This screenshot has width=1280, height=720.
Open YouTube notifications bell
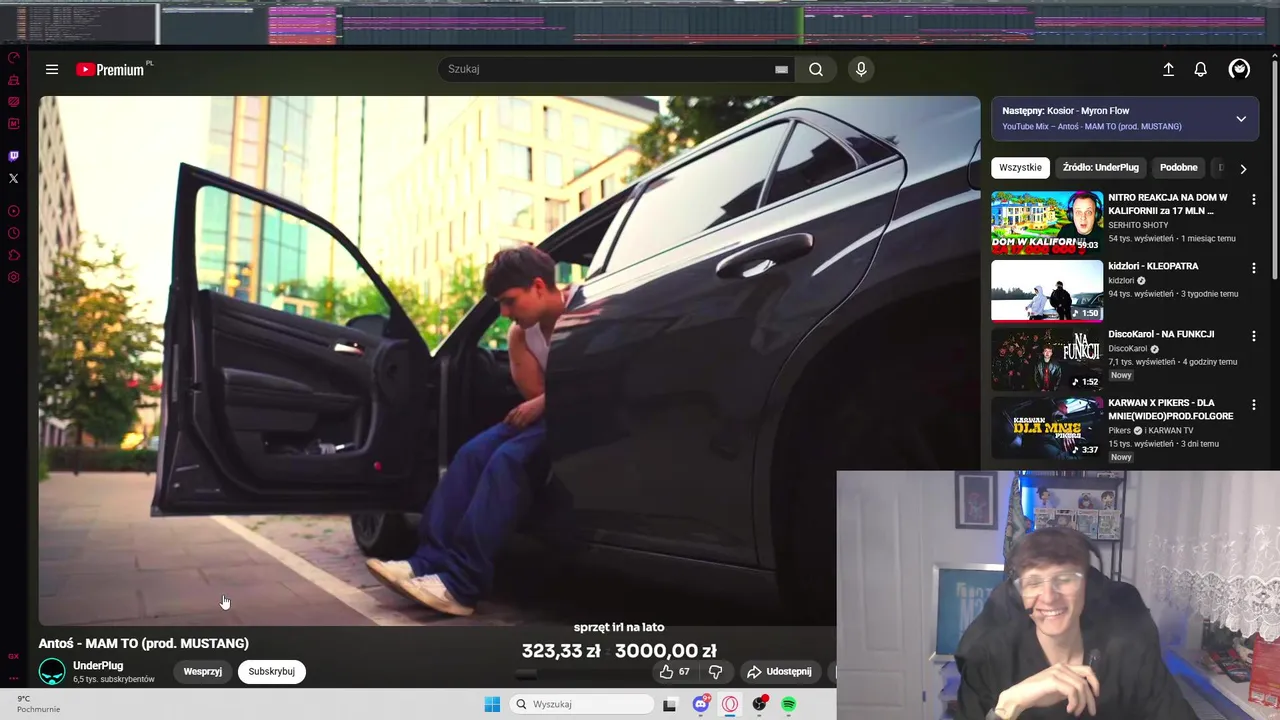(x=1200, y=69)
